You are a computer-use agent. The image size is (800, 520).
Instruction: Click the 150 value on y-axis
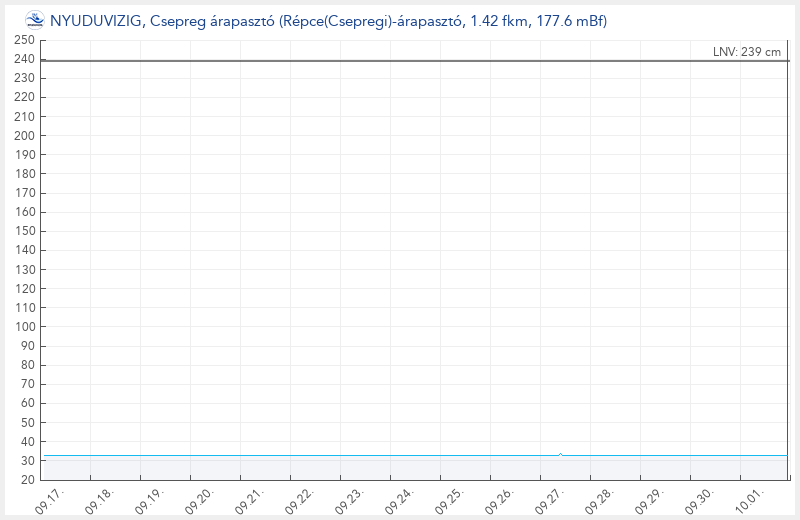(x=25, y=231)
